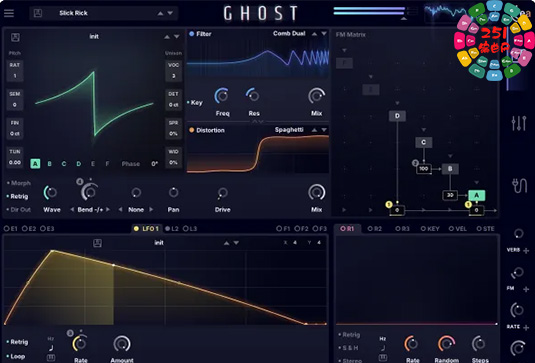The image size is (535, 363).
Task: Open the hamburger main menu
Action: pos(9,13)
